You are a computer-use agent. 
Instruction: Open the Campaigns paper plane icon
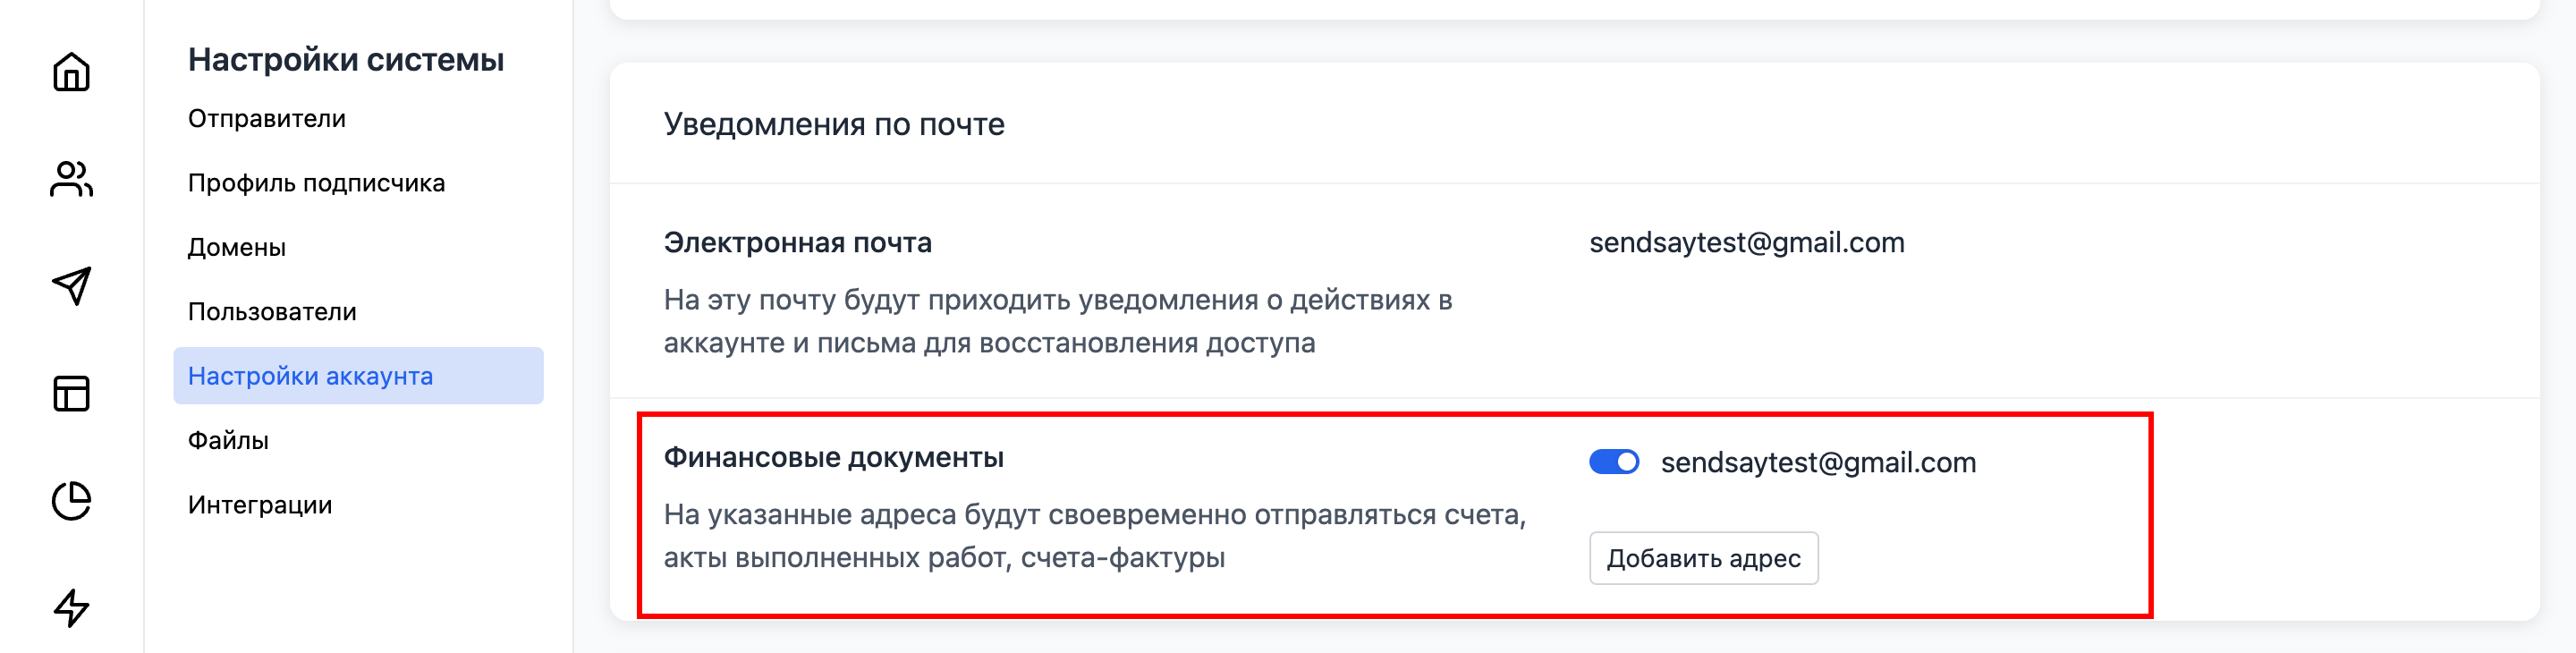pyautogui.click(x=71, y=287)
